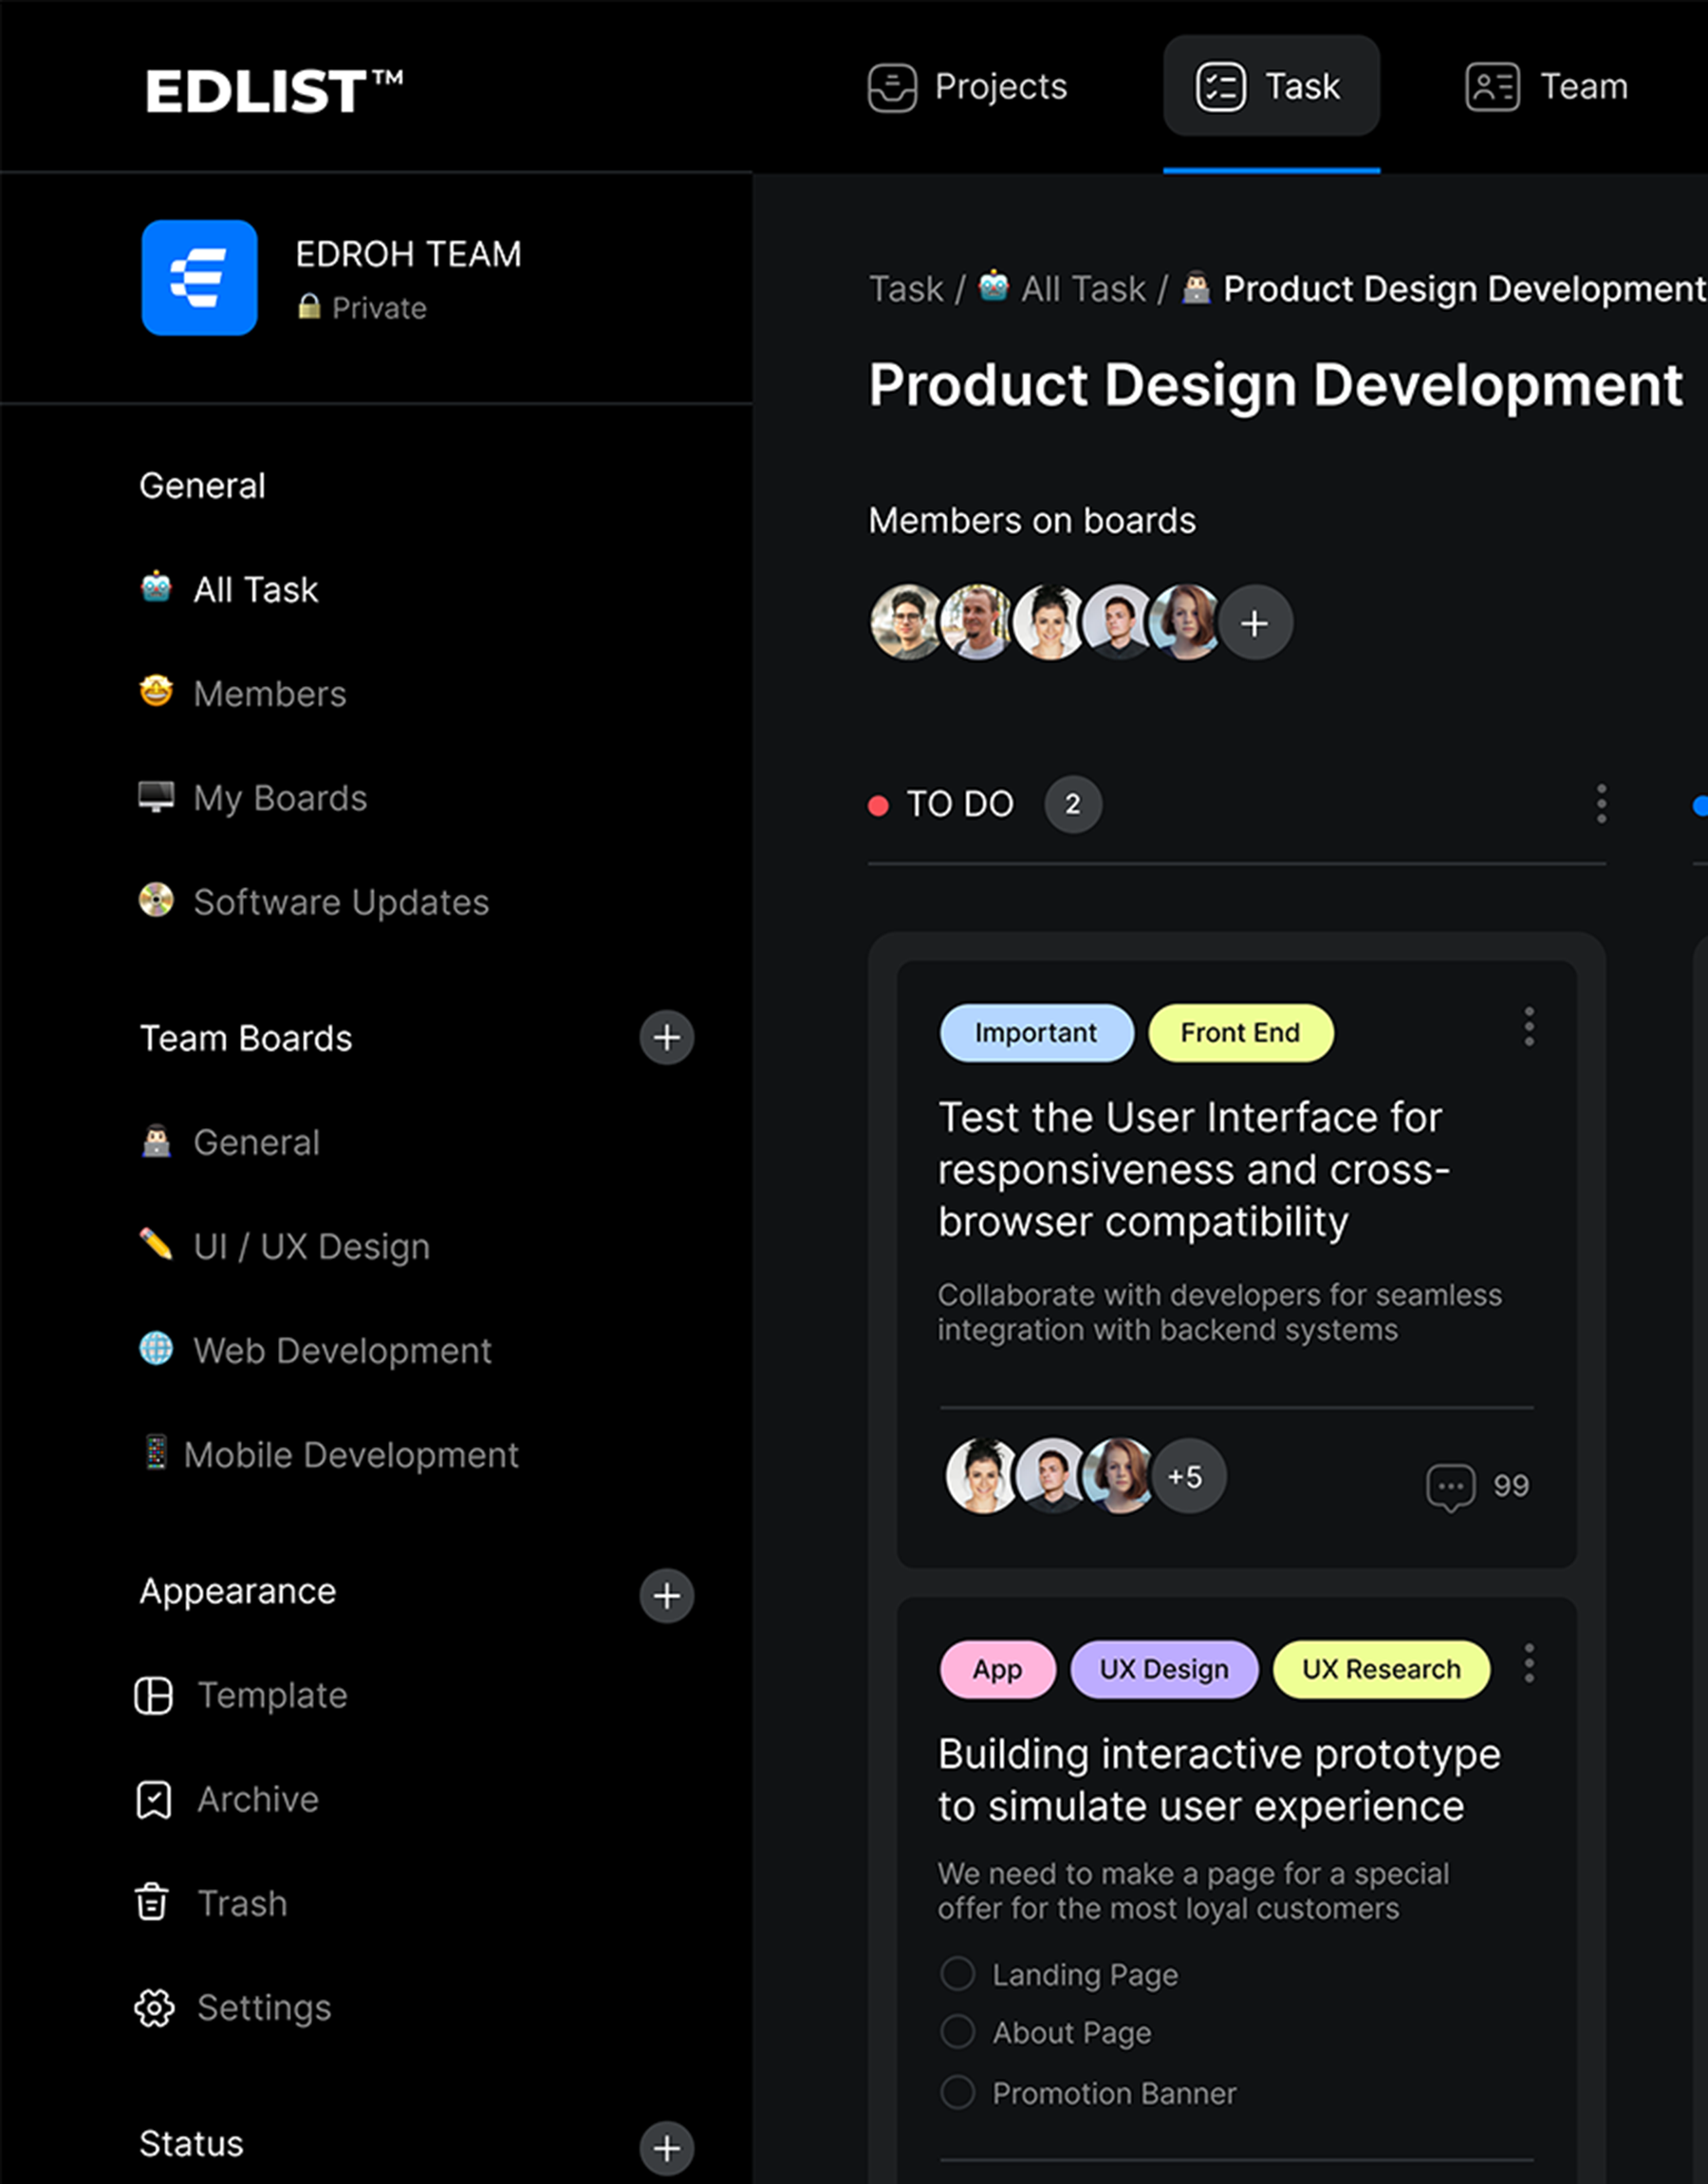Click first member avatar with glasses

pos(907,622)
